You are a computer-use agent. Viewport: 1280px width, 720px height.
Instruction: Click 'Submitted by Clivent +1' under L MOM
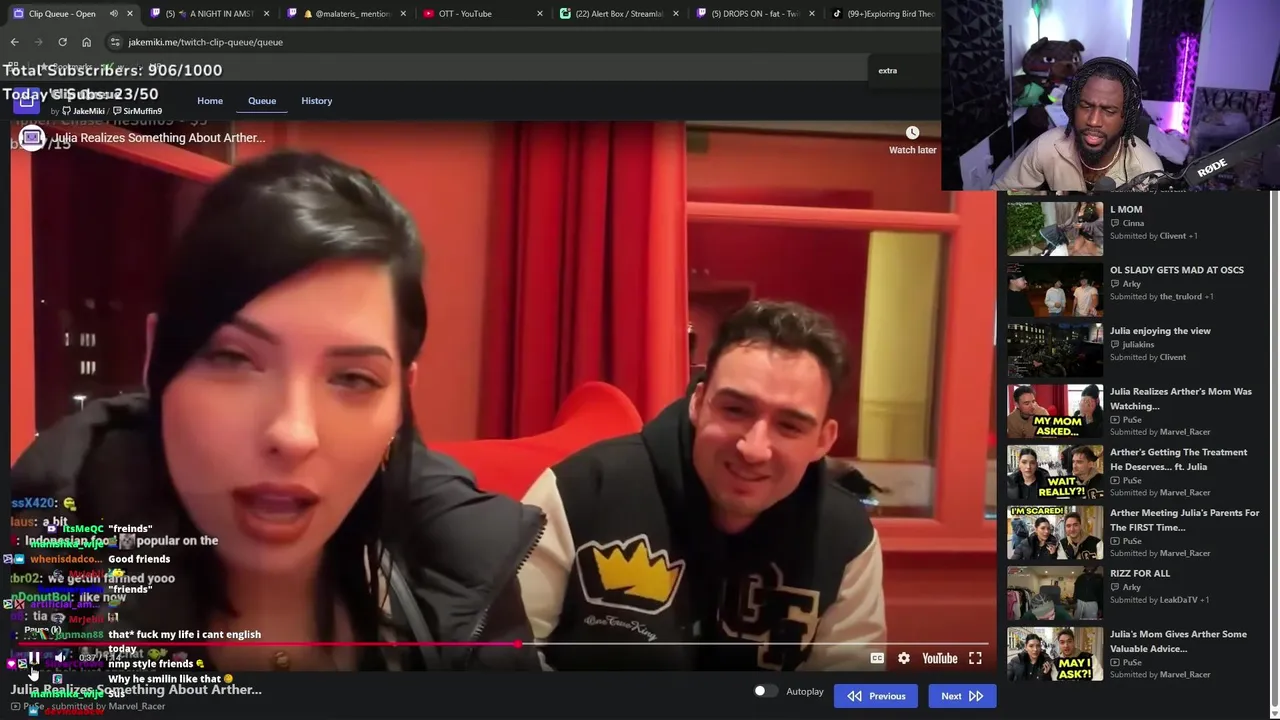coord(1154,236)
